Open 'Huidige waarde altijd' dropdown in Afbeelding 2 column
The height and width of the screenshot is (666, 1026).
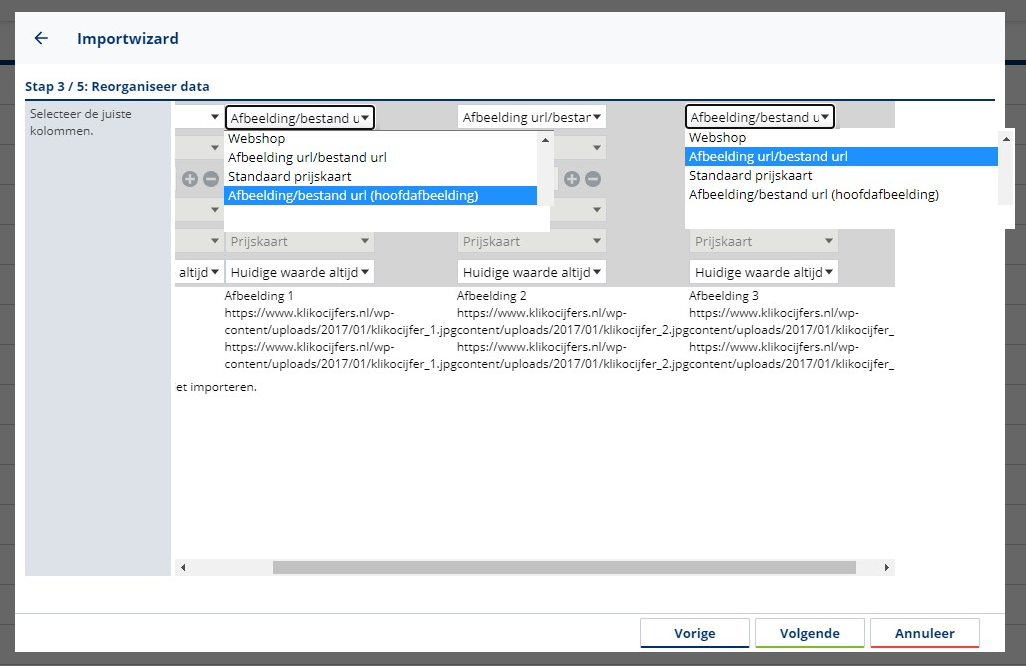pyautogui.click(x=532, y=271)
